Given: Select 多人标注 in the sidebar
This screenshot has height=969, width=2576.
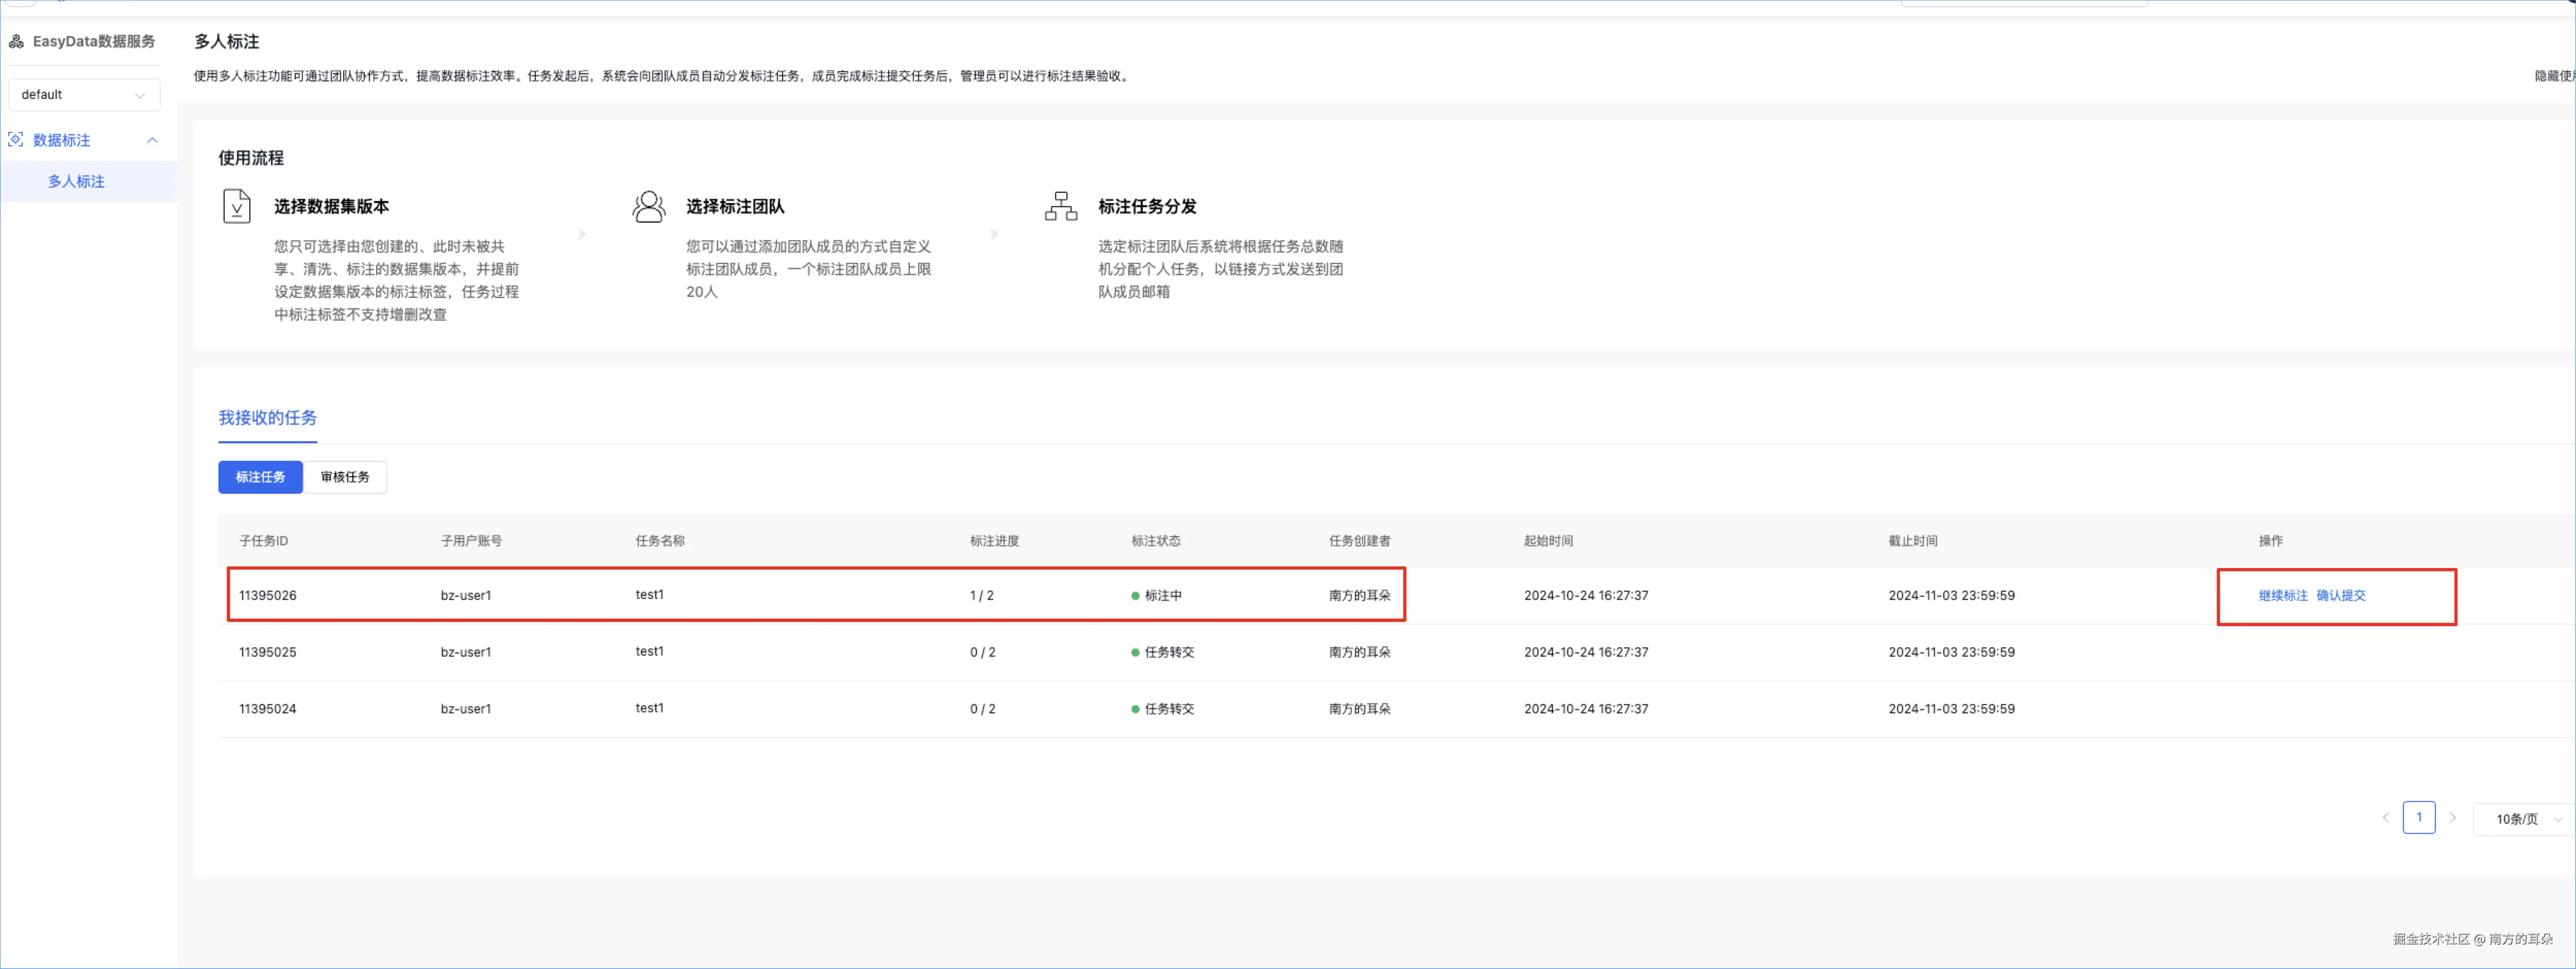Looking at the screenshot, I should point(76,182).
